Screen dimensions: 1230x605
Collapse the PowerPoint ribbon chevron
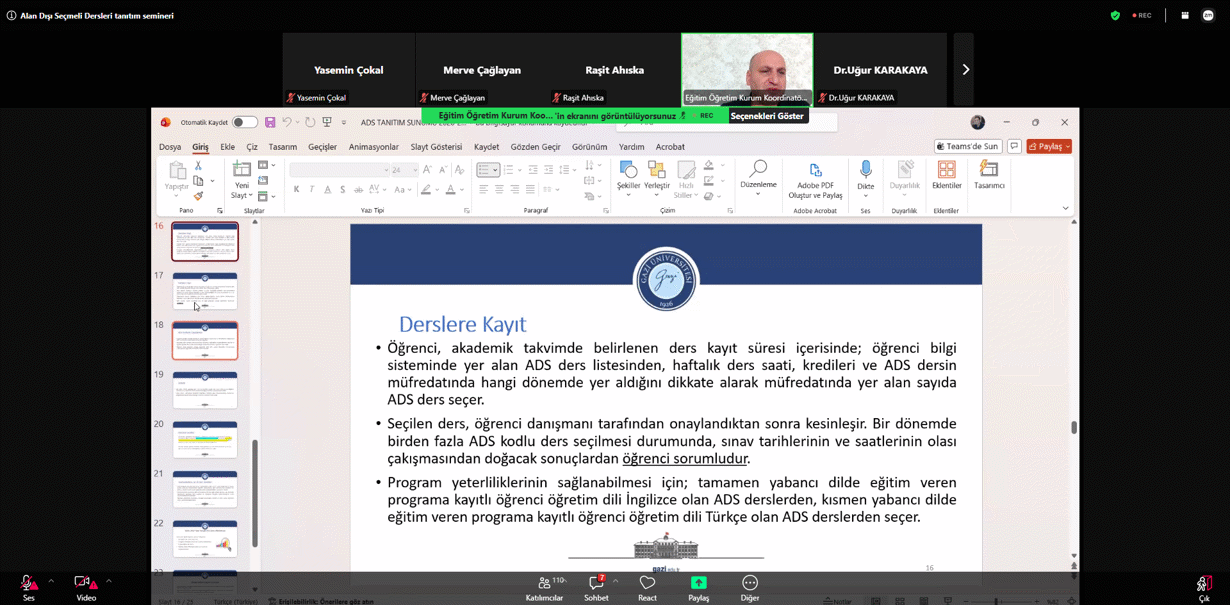click(1065, 208)
